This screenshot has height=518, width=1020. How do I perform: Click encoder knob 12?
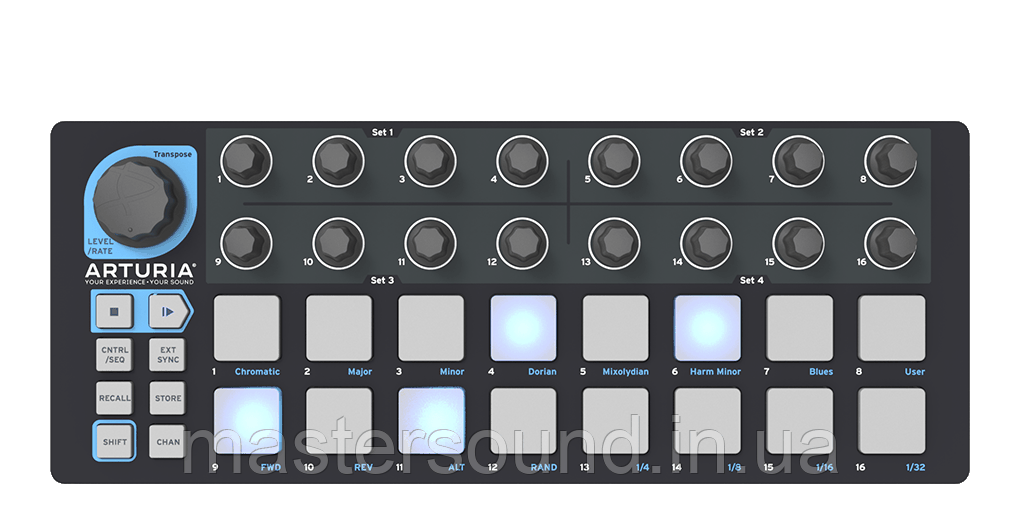pyautogui.click(x=522, y=243)
